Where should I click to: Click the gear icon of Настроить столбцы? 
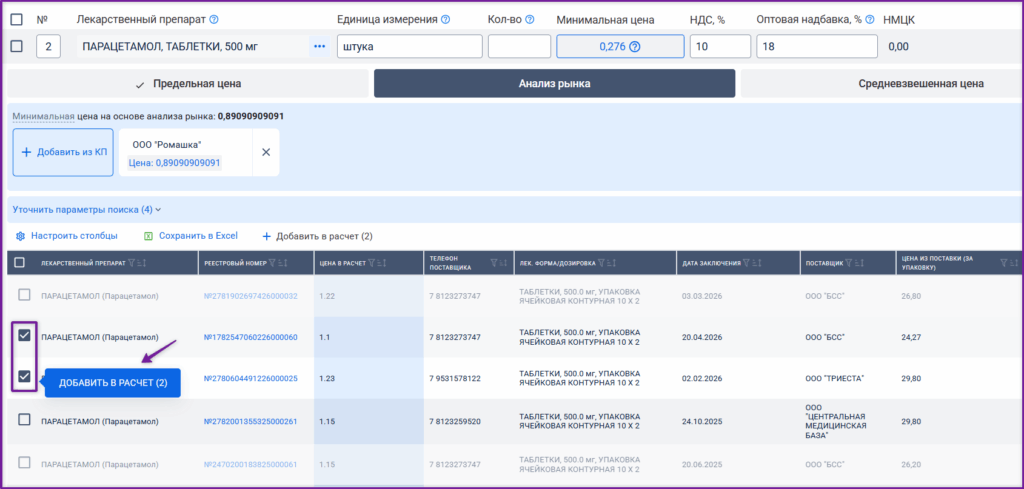20,236
